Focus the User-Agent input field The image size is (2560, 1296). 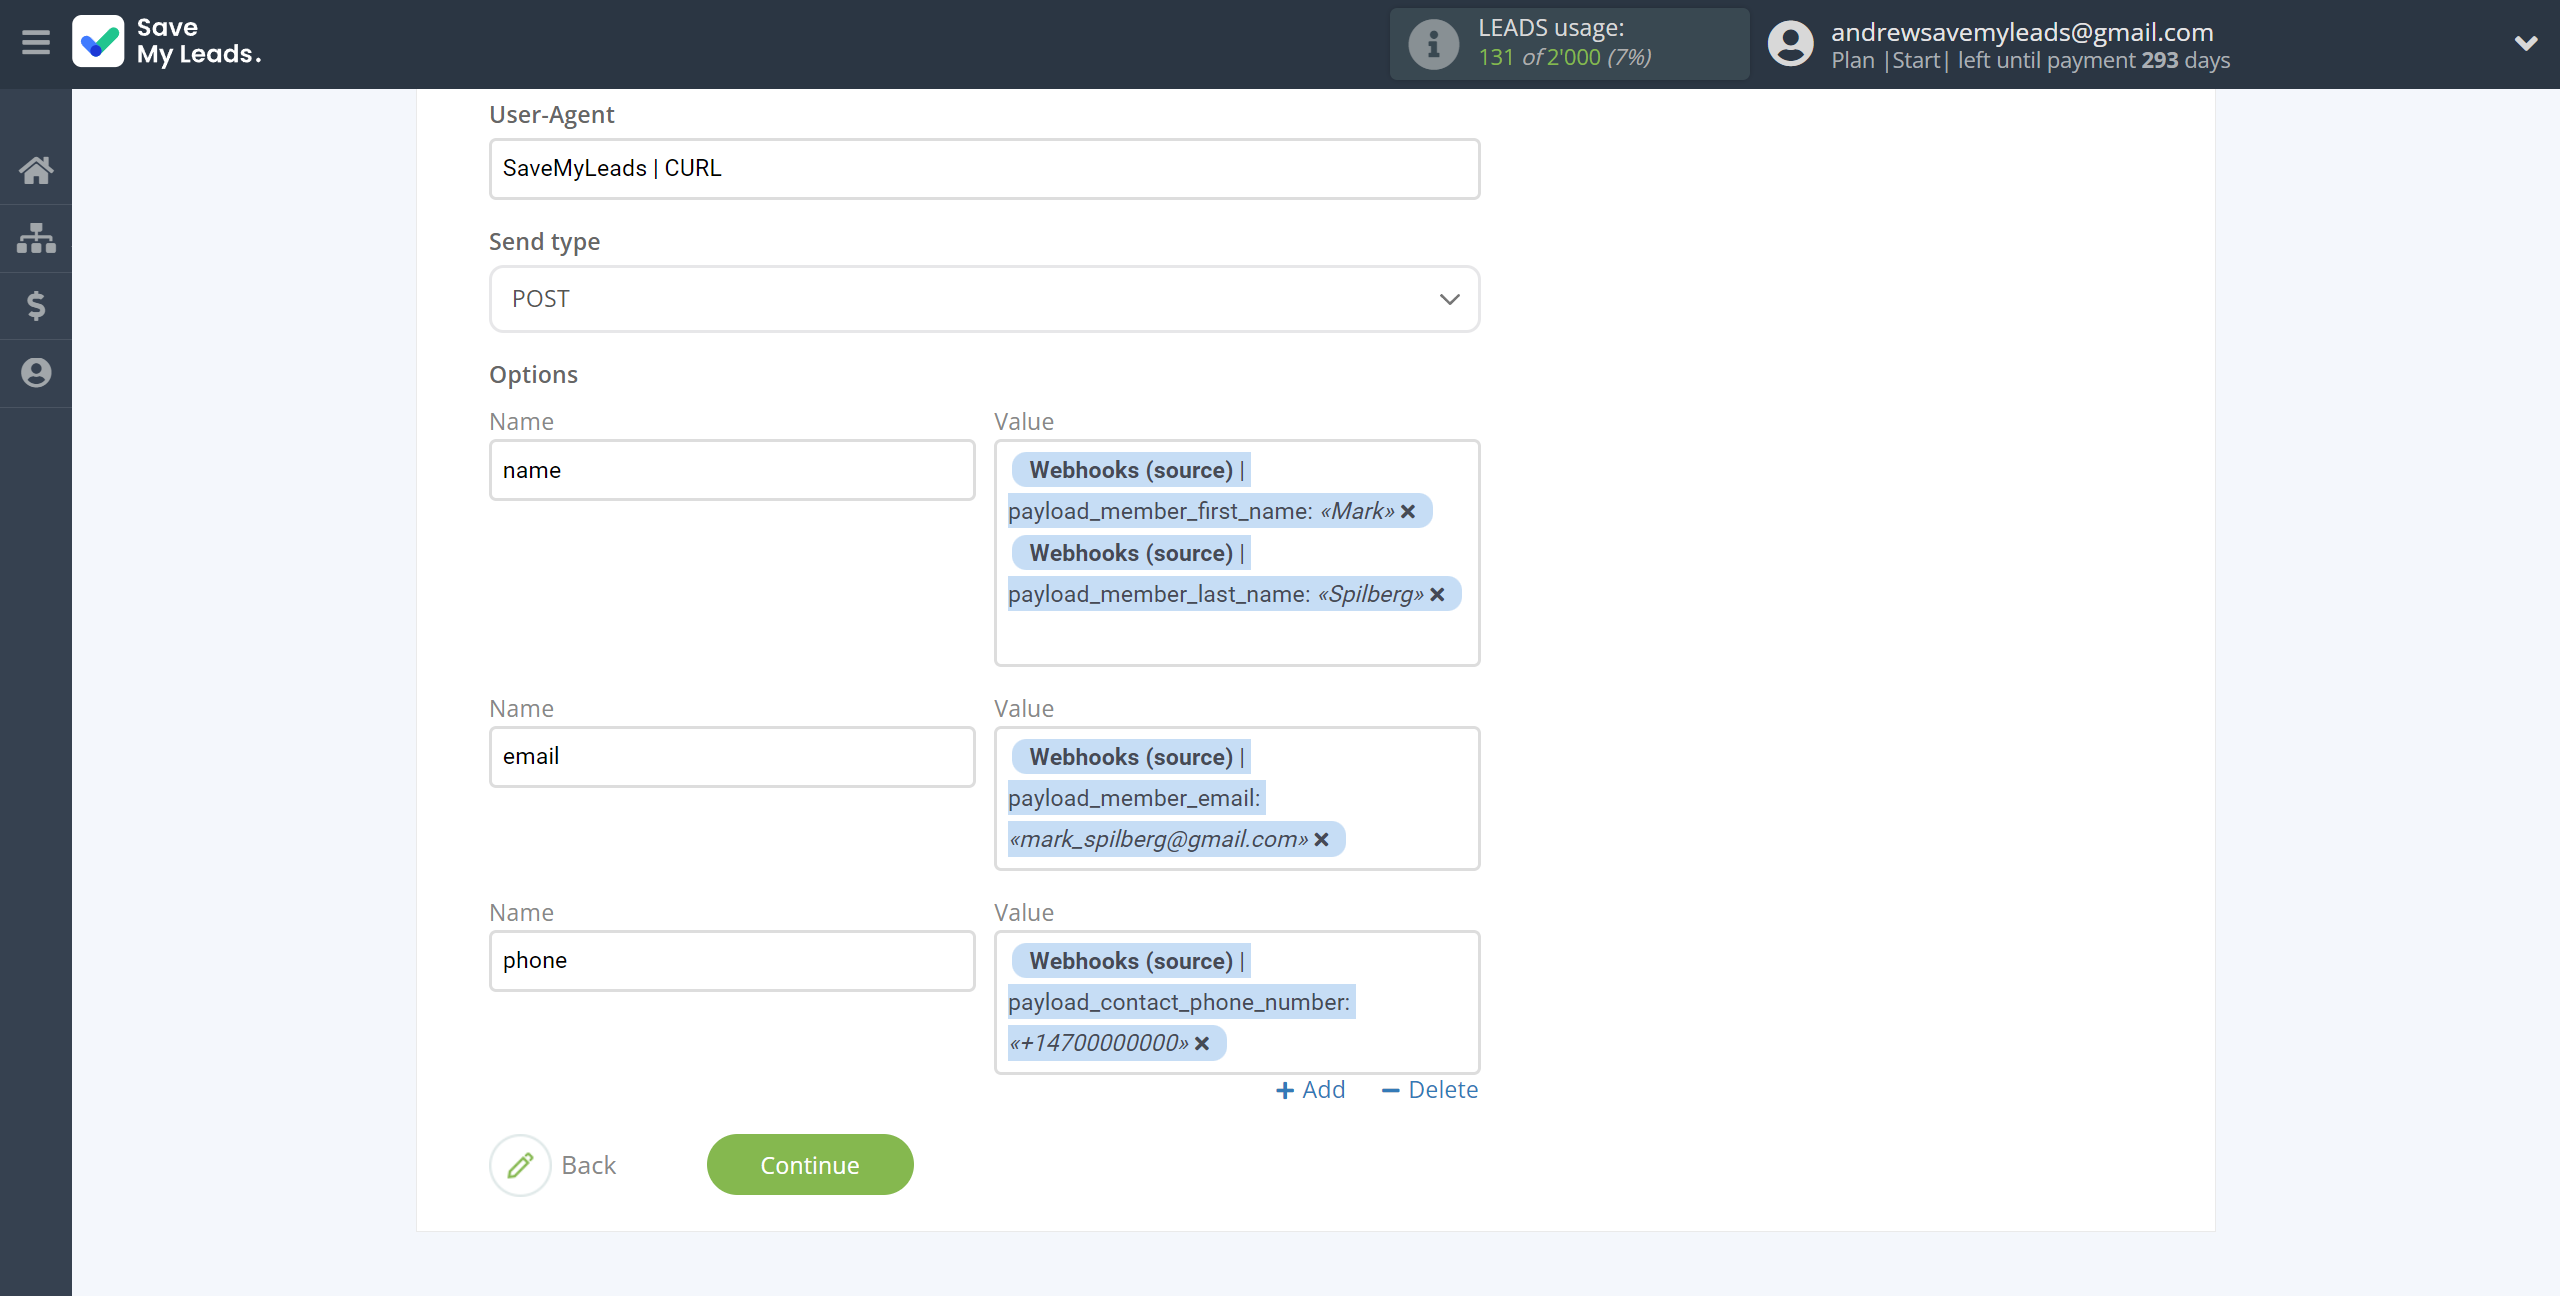[984, 168]
